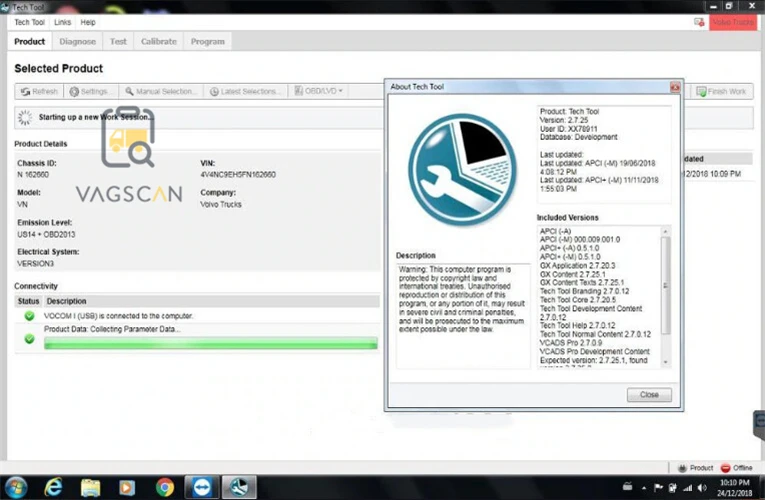The height and width of the screenshot is (500, 765).
Task: Click scroll down arrow in Included Versions
Action: pyautogui.click(x=665, y=362)
